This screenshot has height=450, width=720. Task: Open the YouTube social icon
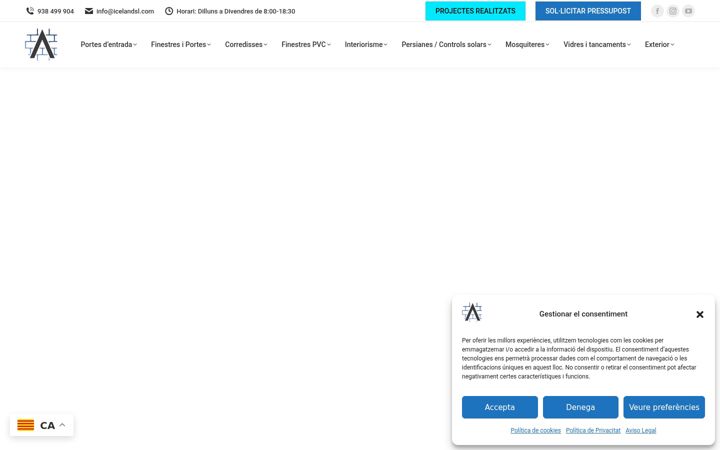[688, 11]
